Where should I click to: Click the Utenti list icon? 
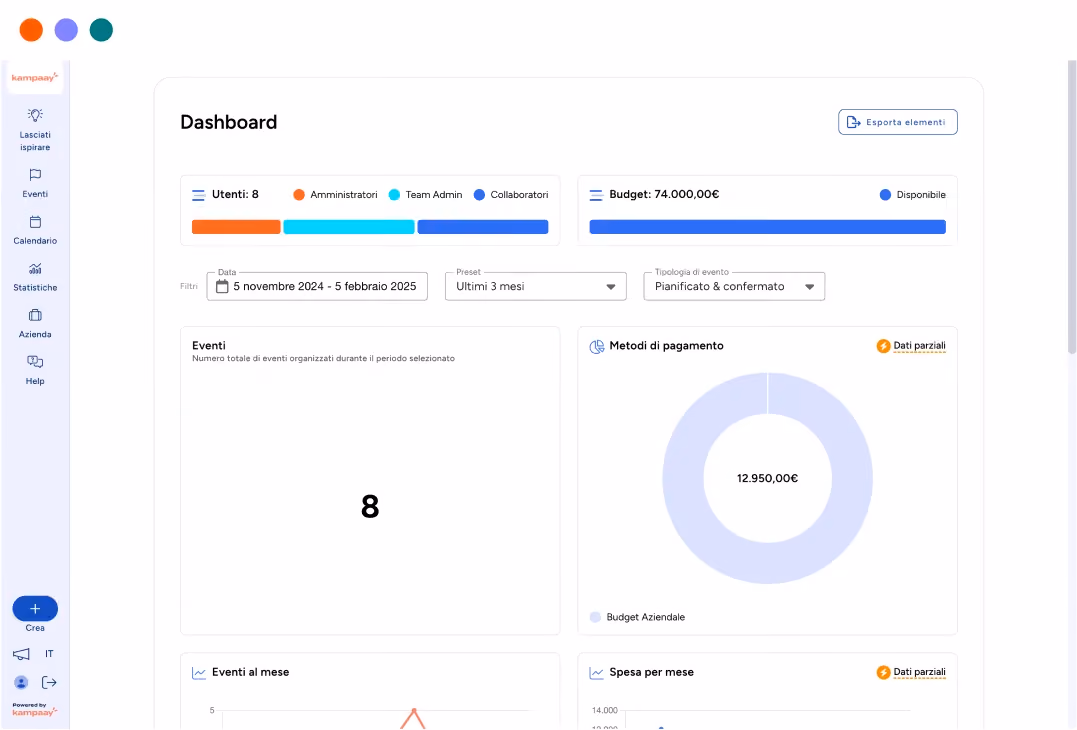click(x=199, y=195)
